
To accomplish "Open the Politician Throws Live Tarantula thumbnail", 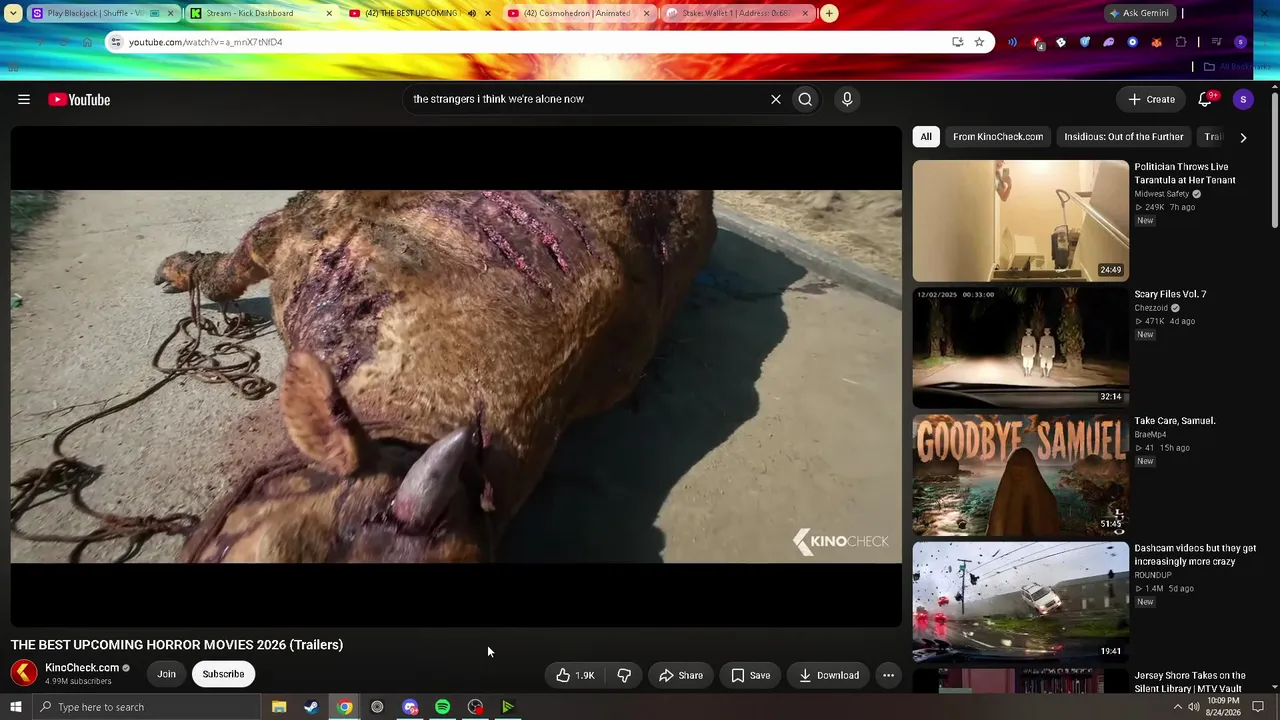I will 1020,221.
